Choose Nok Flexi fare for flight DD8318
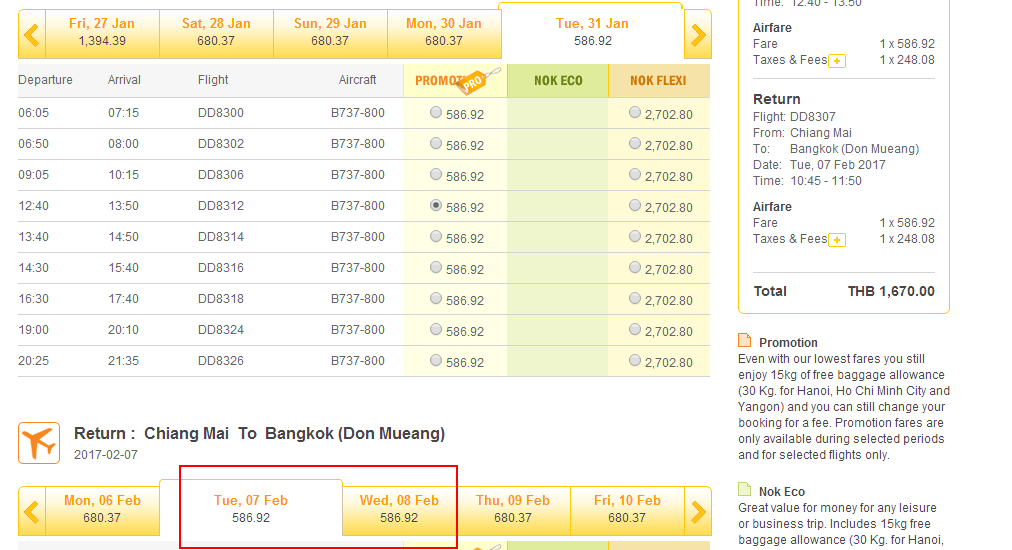Viewport: 1012px width, 550px height. (x=635, y=298)
